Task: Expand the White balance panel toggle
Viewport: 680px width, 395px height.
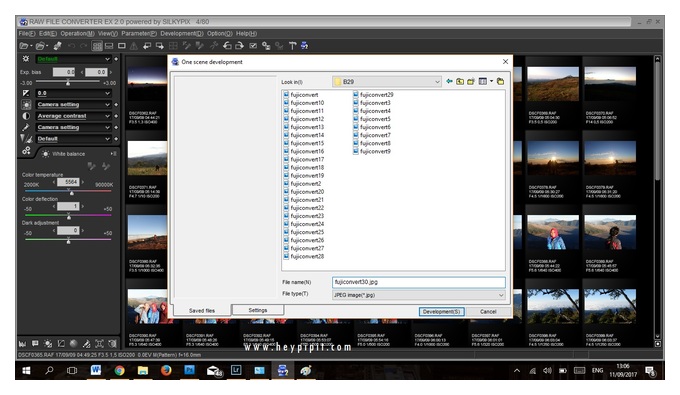Action: [113, 153]
